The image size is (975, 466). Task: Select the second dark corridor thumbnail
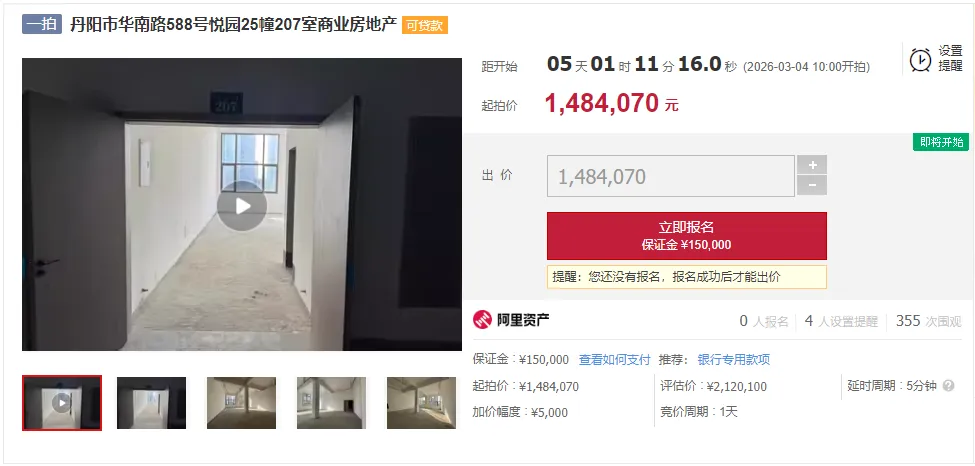(151, 403)
